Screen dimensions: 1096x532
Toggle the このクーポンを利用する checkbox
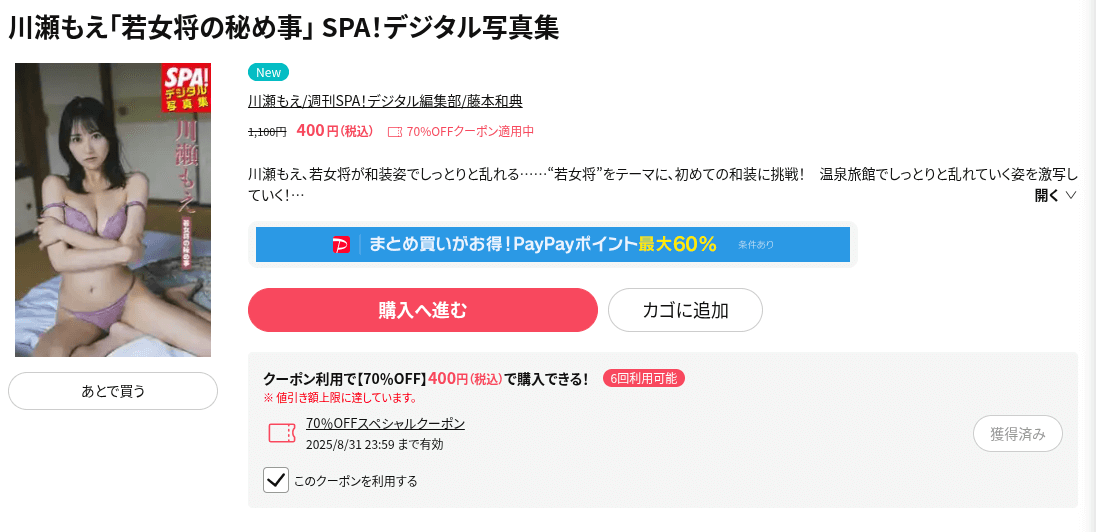tap(276, 480)
